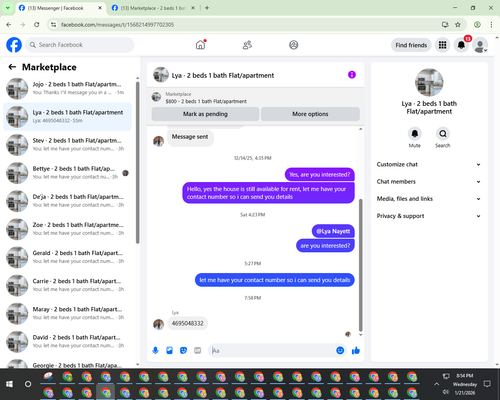Mute the conversation with bell icon
The image size is (500, 400).
click(415, 134)
